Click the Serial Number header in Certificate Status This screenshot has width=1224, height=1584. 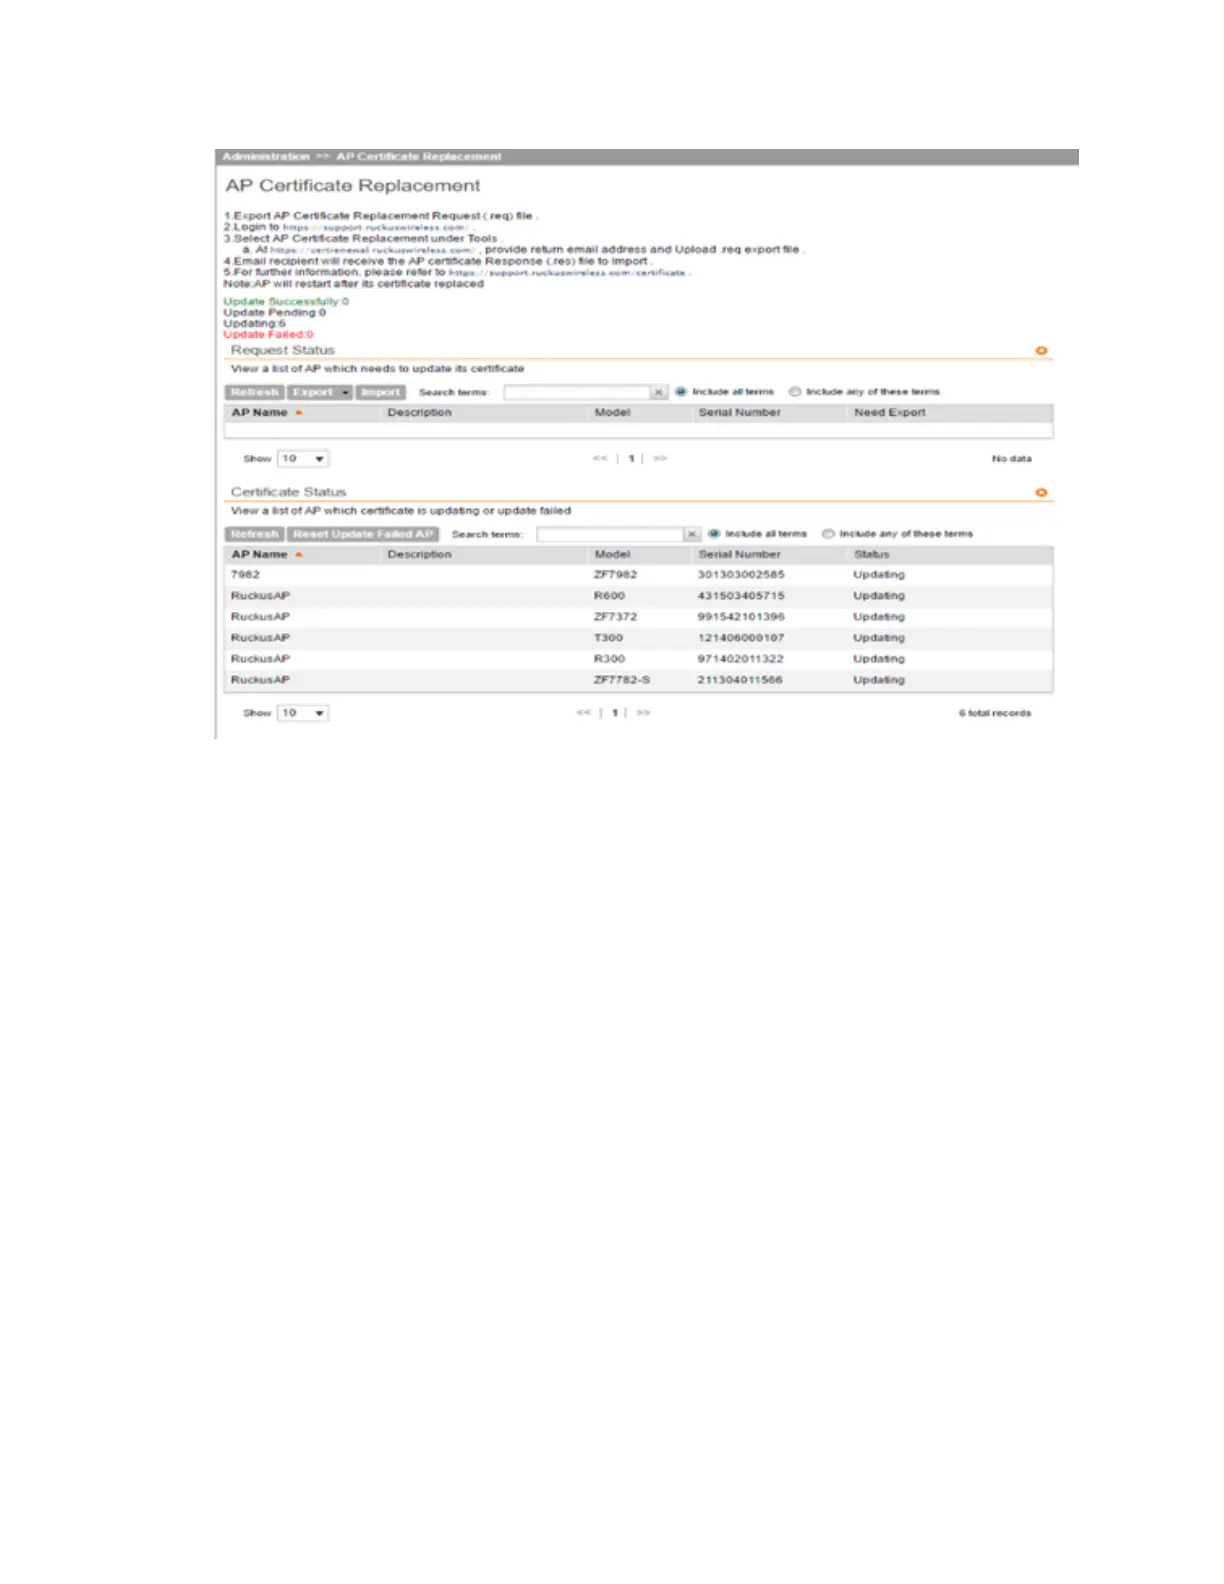[739, 555]
